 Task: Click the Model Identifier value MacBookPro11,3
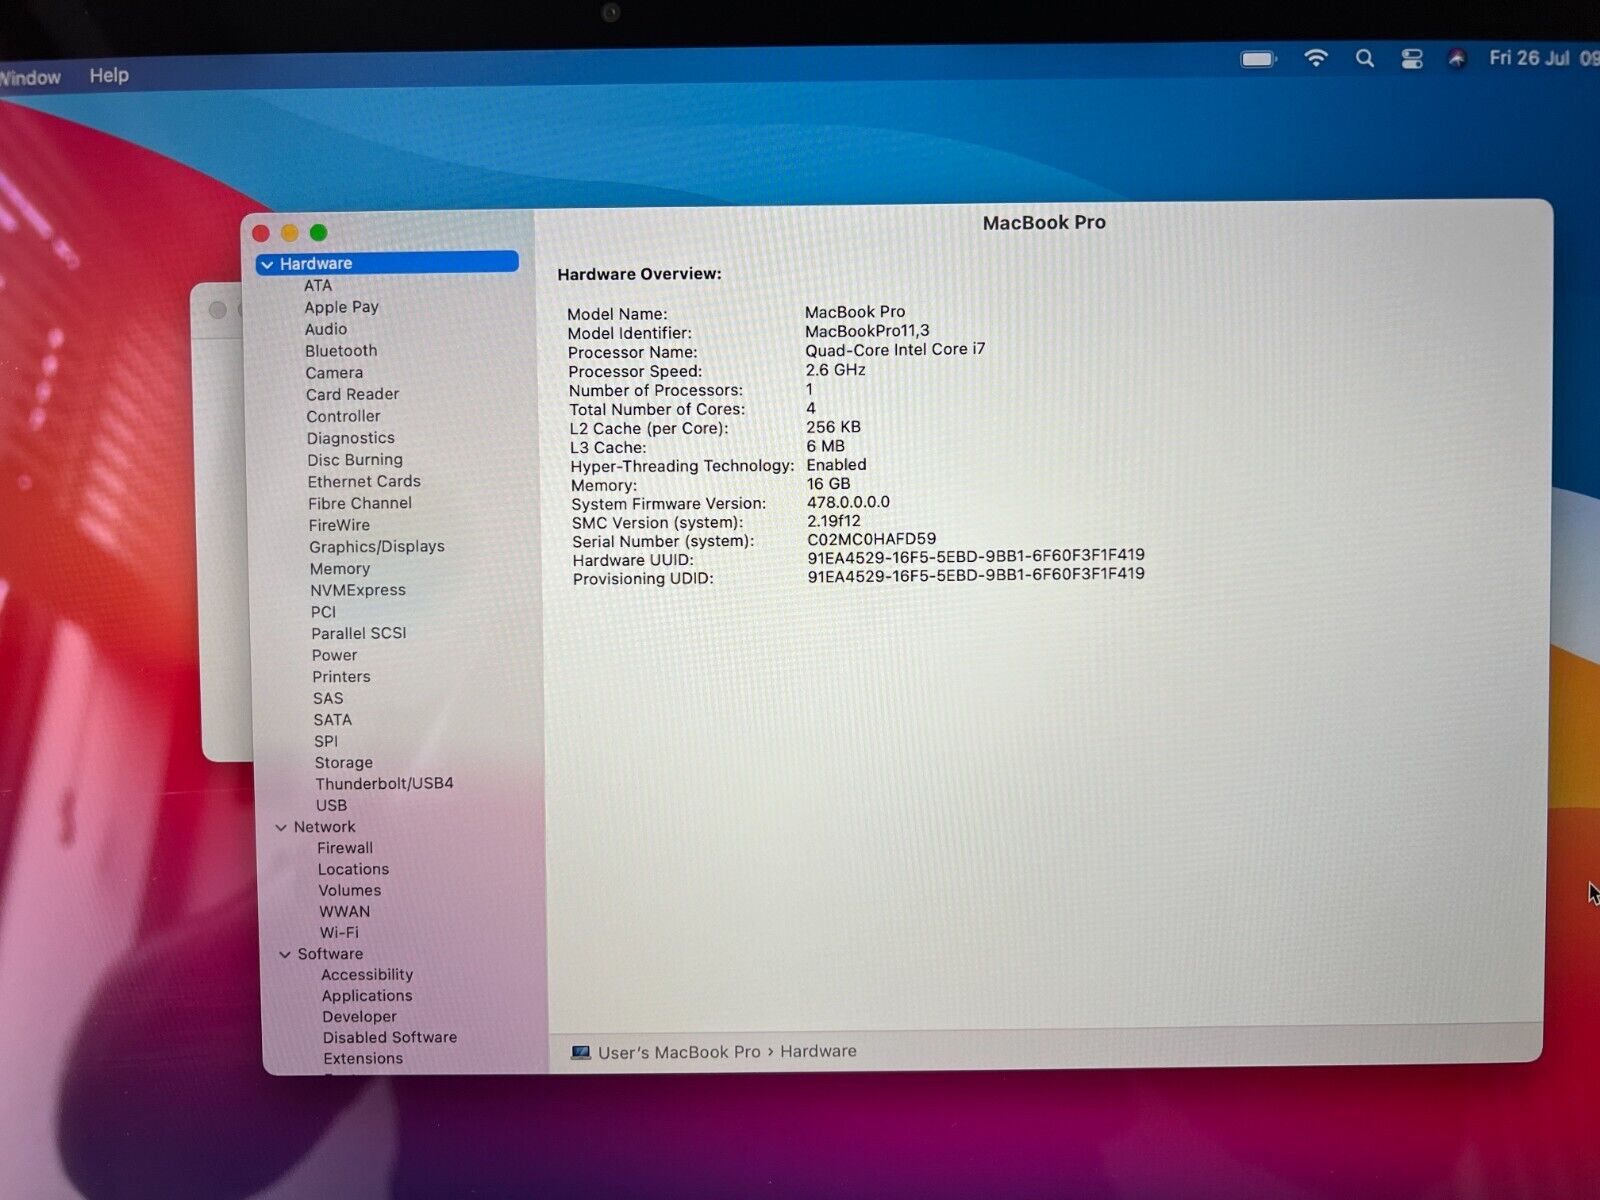(x=867, y=331)
